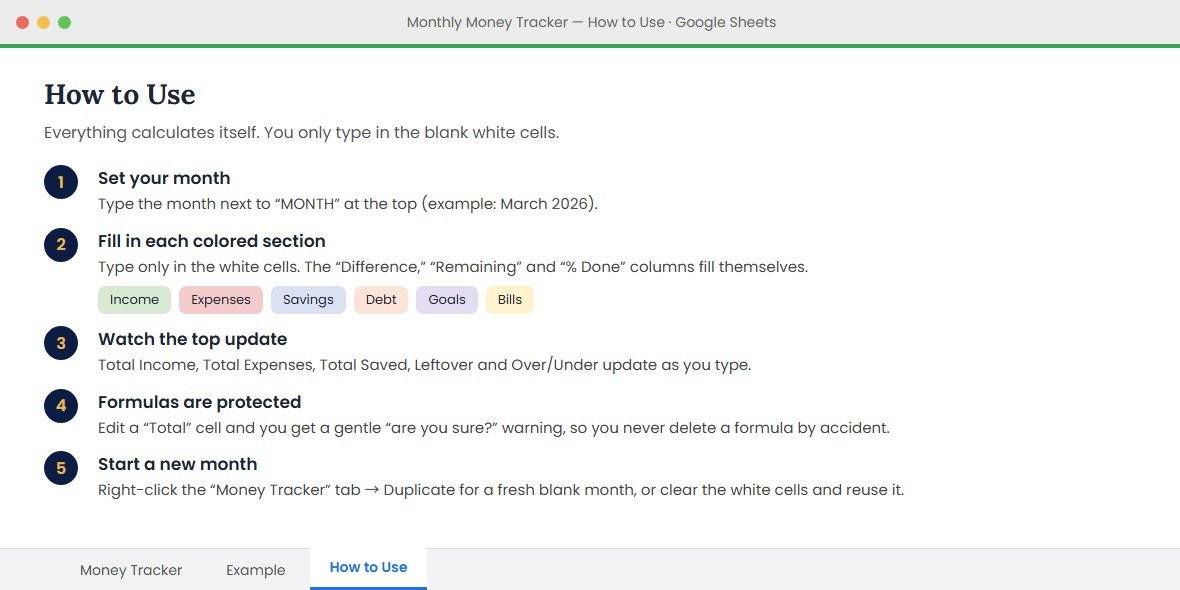This screenshot has width=1180, height=590.
Task: Click the "Type the month next to MONTH" line
Action: 348,205
